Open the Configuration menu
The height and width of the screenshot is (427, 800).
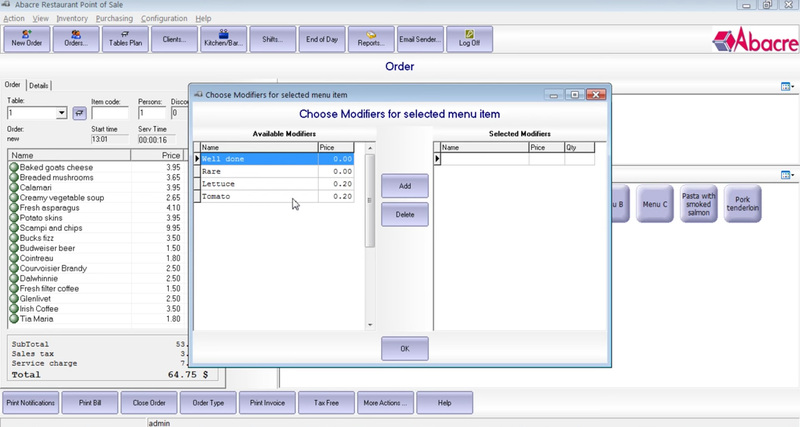(164, 18)
